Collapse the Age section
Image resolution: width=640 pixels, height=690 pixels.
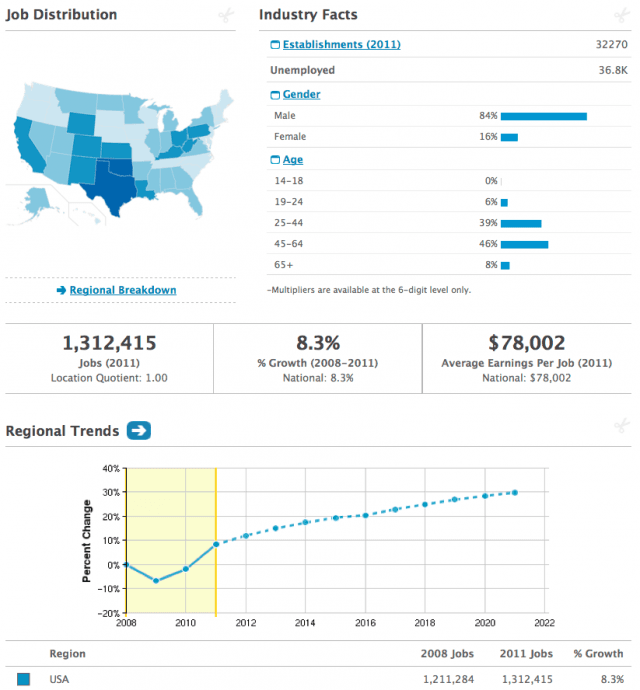point(275,160)
